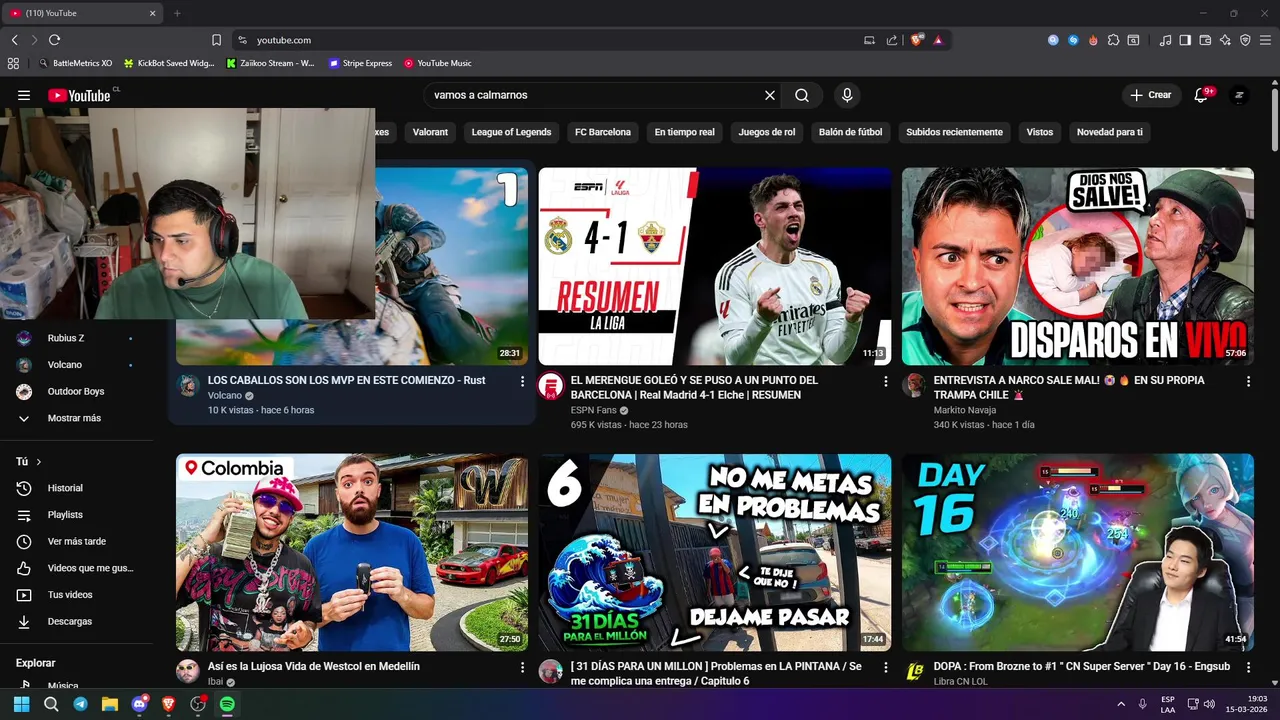Image resolution: width=1280 pixels, height=720 pixels.
Task: Open the account avatar menu
Action: point(1239,95)
